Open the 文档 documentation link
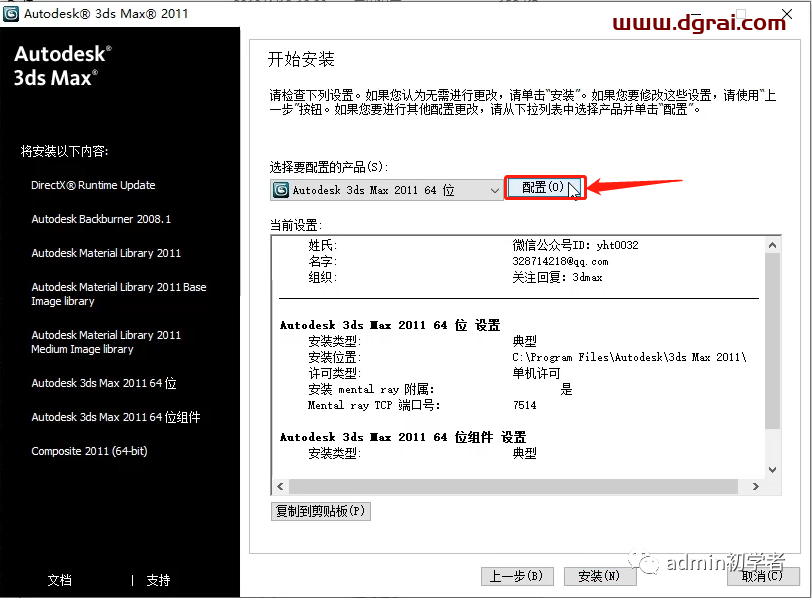Screen dimensions: 812x598 60,580
